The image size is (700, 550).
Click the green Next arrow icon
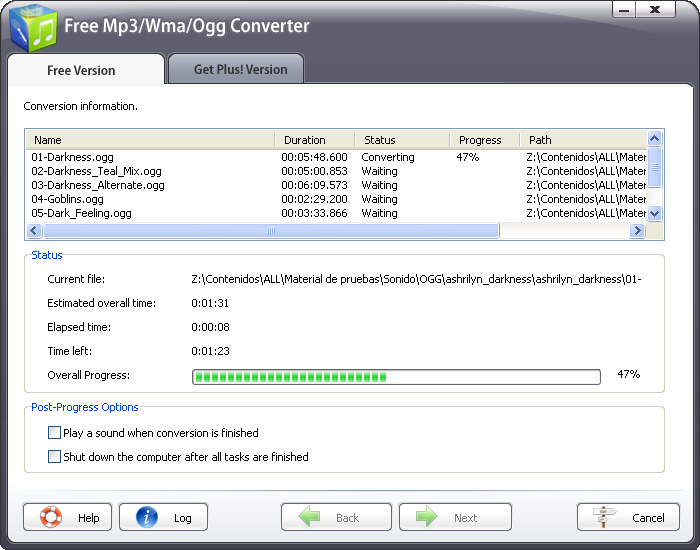427,517
